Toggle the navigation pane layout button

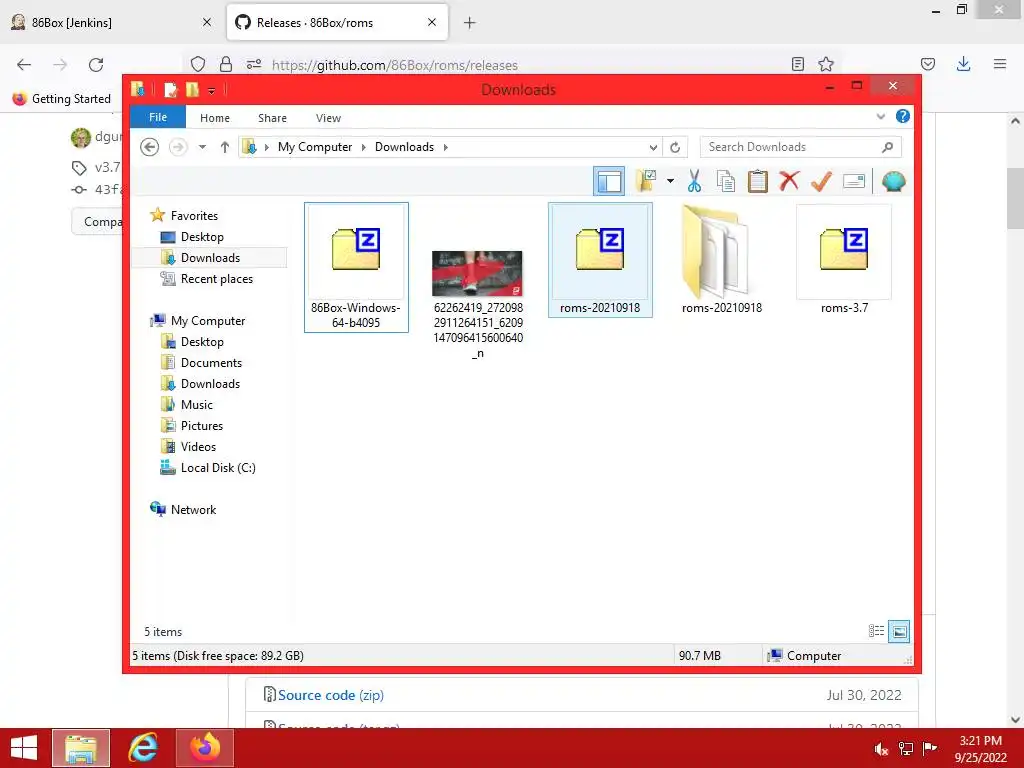click(609, 182)
